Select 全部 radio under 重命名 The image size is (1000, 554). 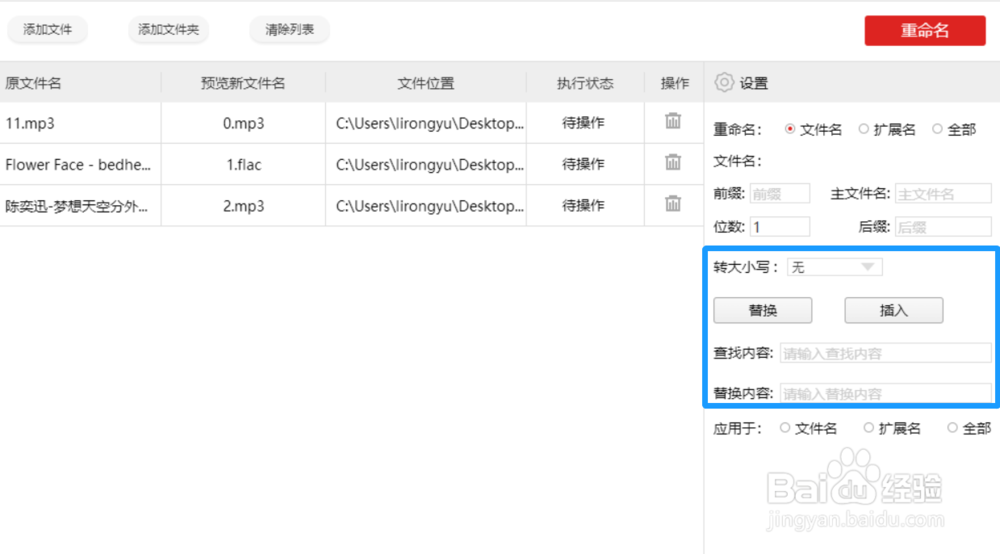[937, 129]
